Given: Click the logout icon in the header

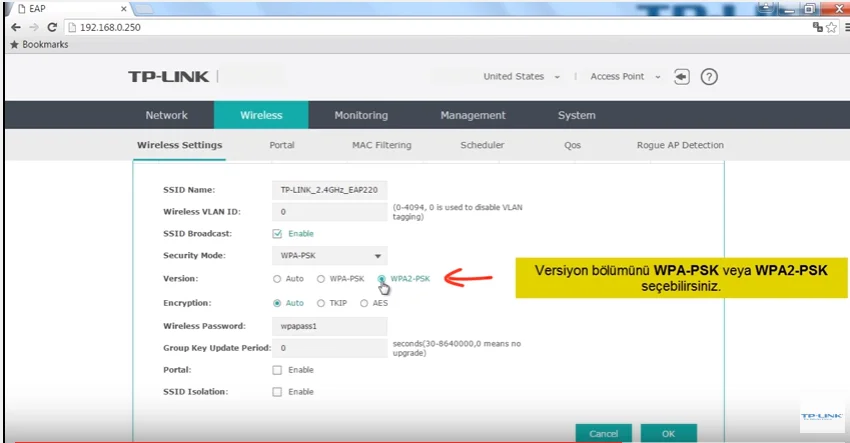Looking at the screenshot, I should [682, 77].
